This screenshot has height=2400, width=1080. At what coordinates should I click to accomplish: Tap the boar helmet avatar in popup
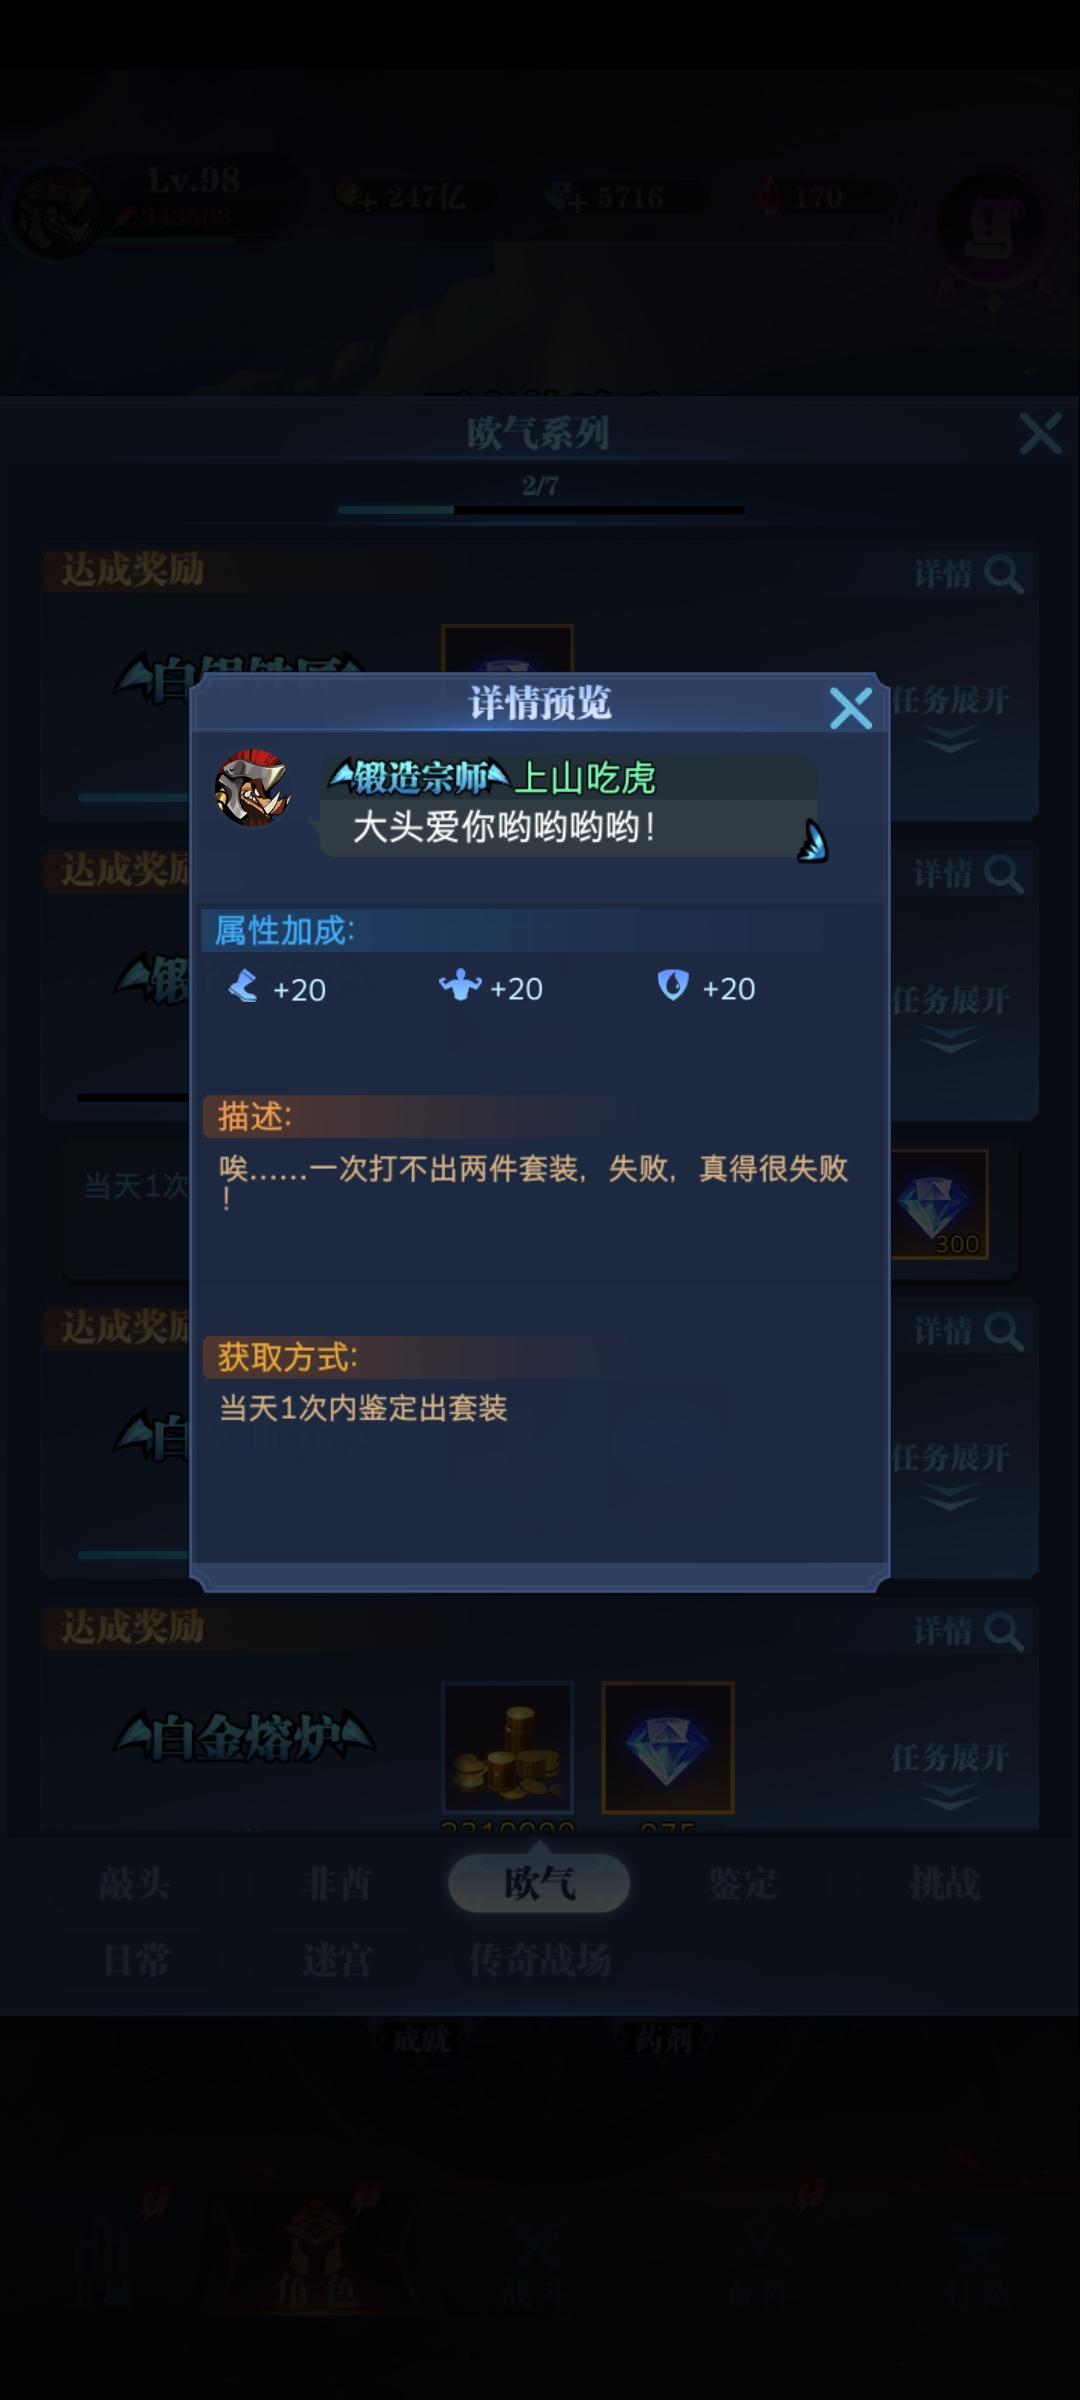pos(253,788)
